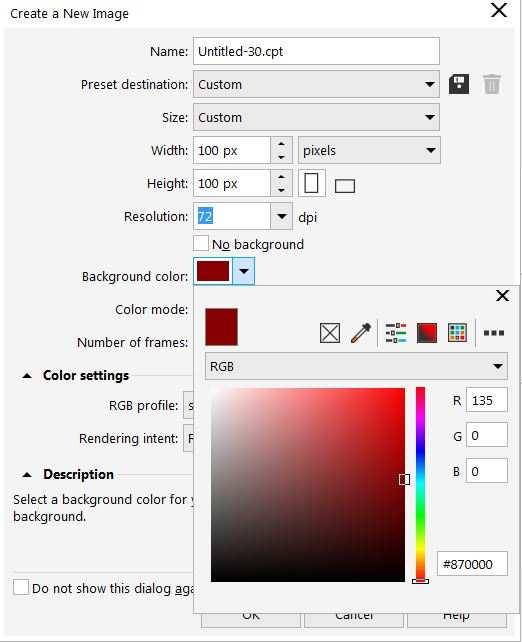The height and width of the screenshot is (642, 522).
Task: Increase Width using the up stepper arrow
Action: click(x=281, y=144)
